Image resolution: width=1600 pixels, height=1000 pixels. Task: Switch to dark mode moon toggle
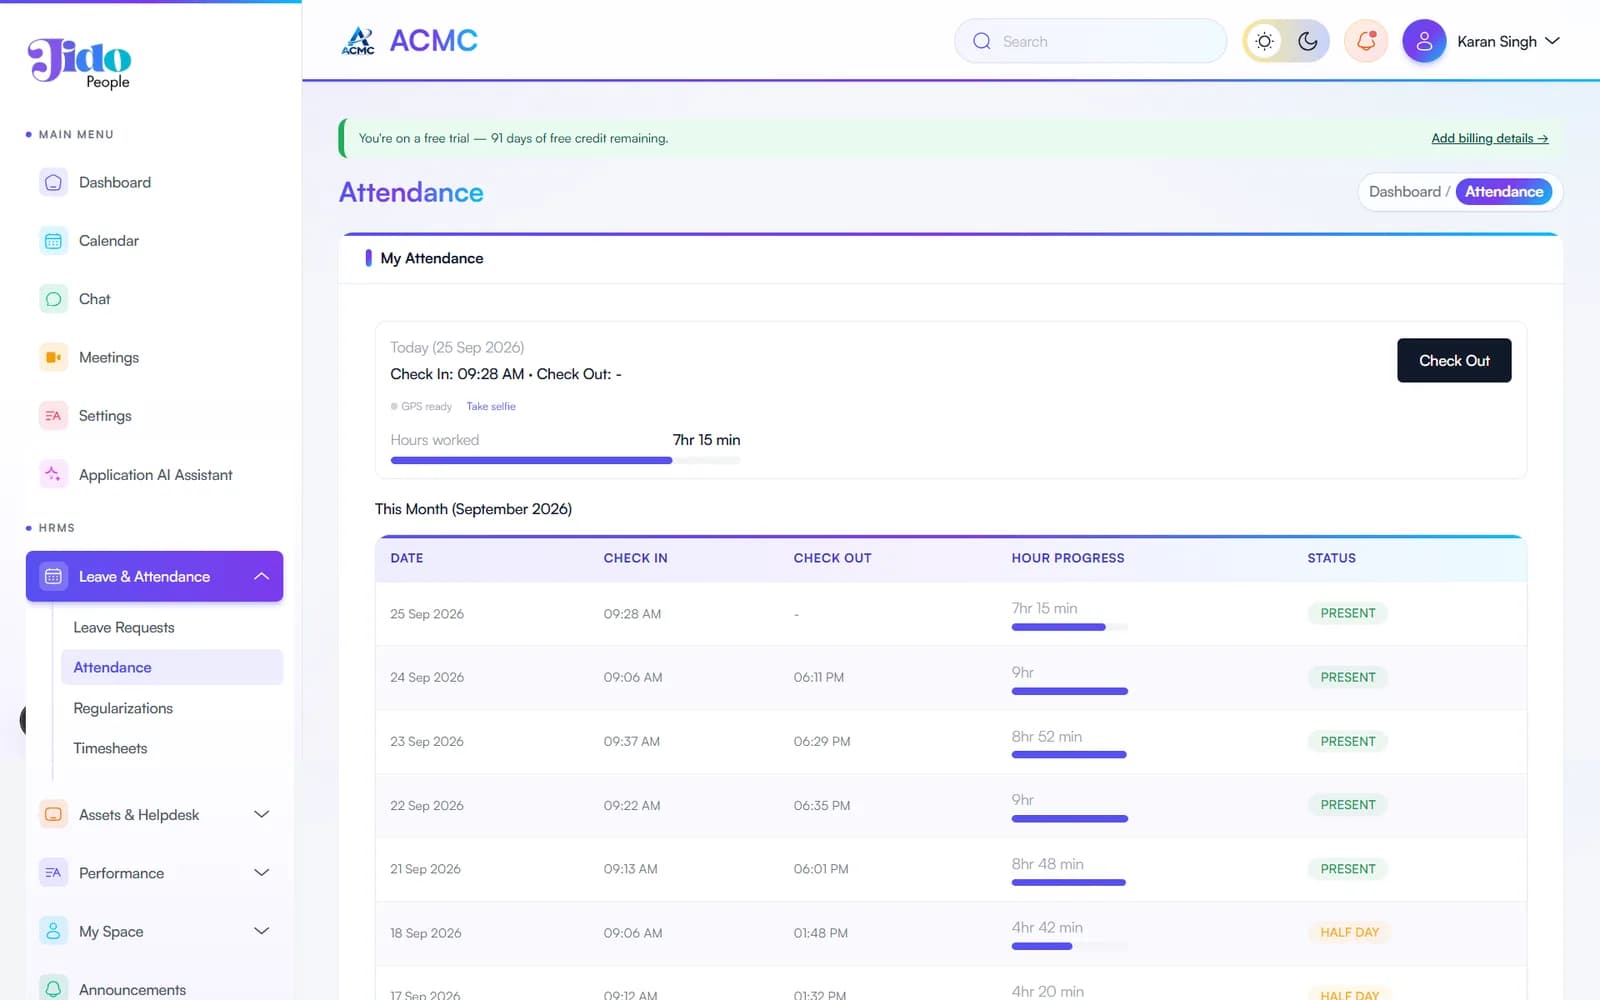[x=1308, y=41]
